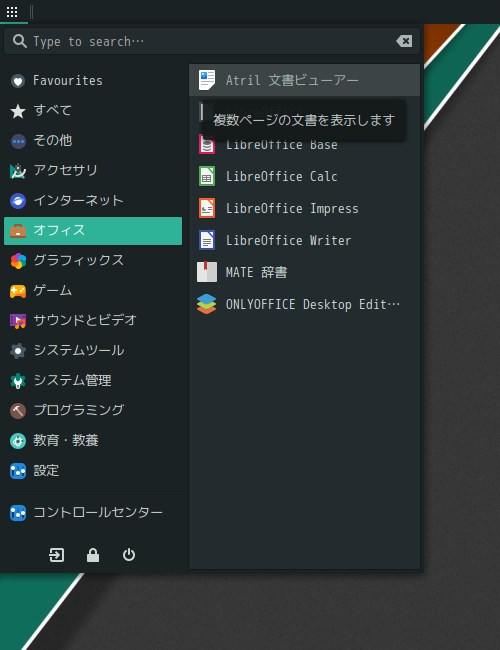This screenshot has height=650, width=500.
Task: Click the LibreOffice Impress presentation icon
Action: pyautogui.click(x=207, y=208)
